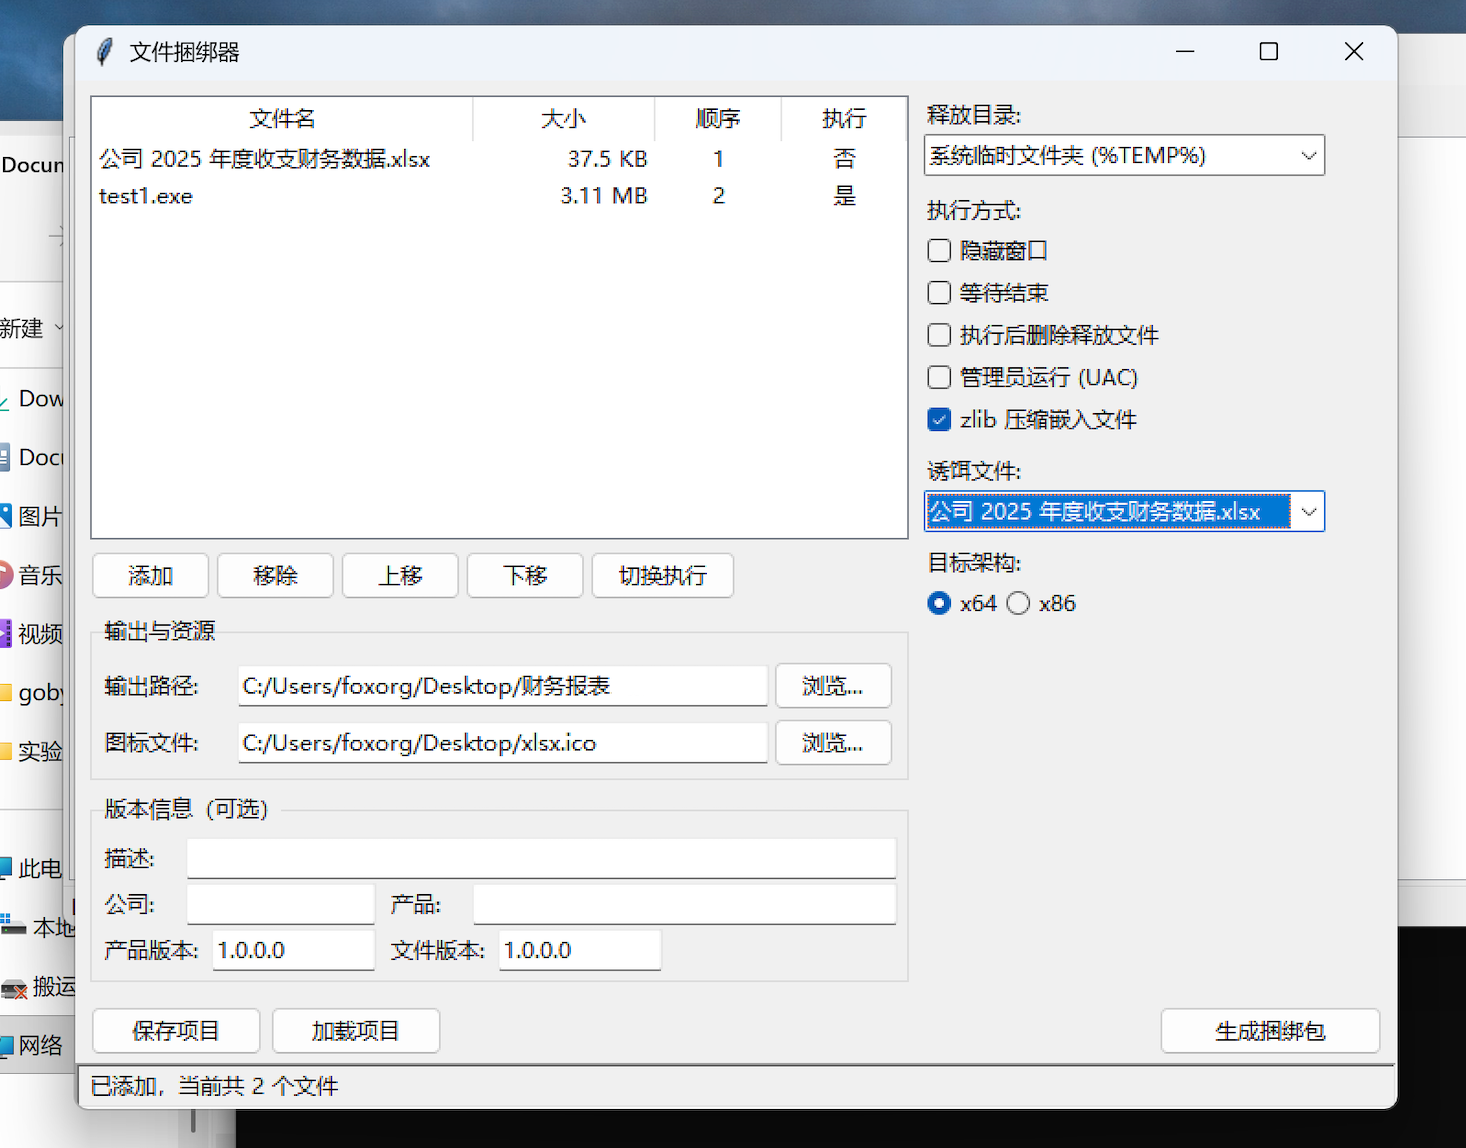Enable the 等待结束 checkbox

(939, 293)
